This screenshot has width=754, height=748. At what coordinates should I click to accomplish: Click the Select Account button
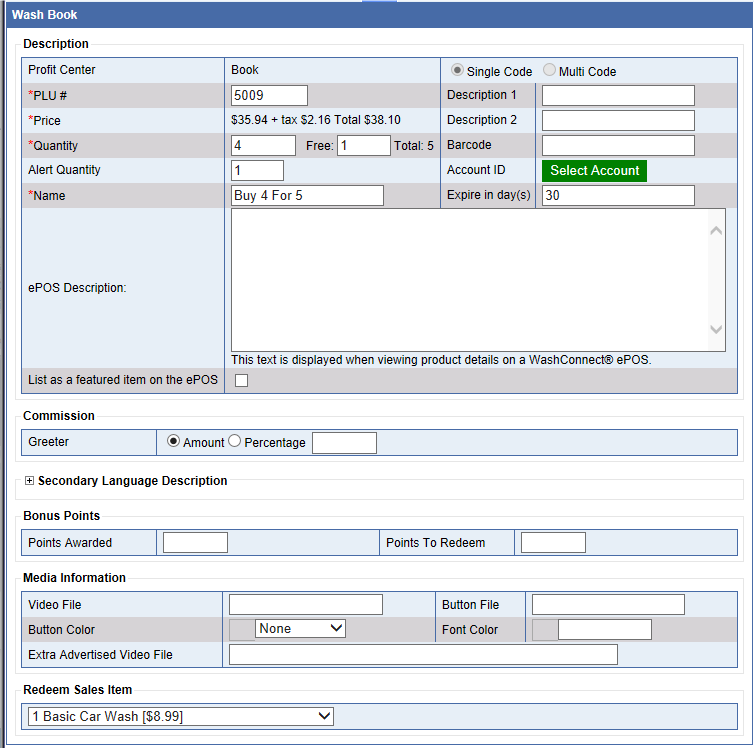click(x=594, y=170)
